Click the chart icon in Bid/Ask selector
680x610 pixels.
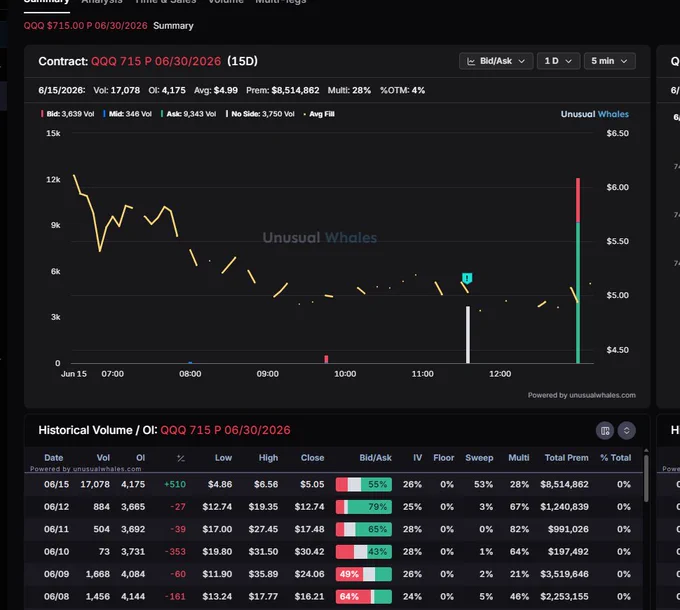click(471, 61)
